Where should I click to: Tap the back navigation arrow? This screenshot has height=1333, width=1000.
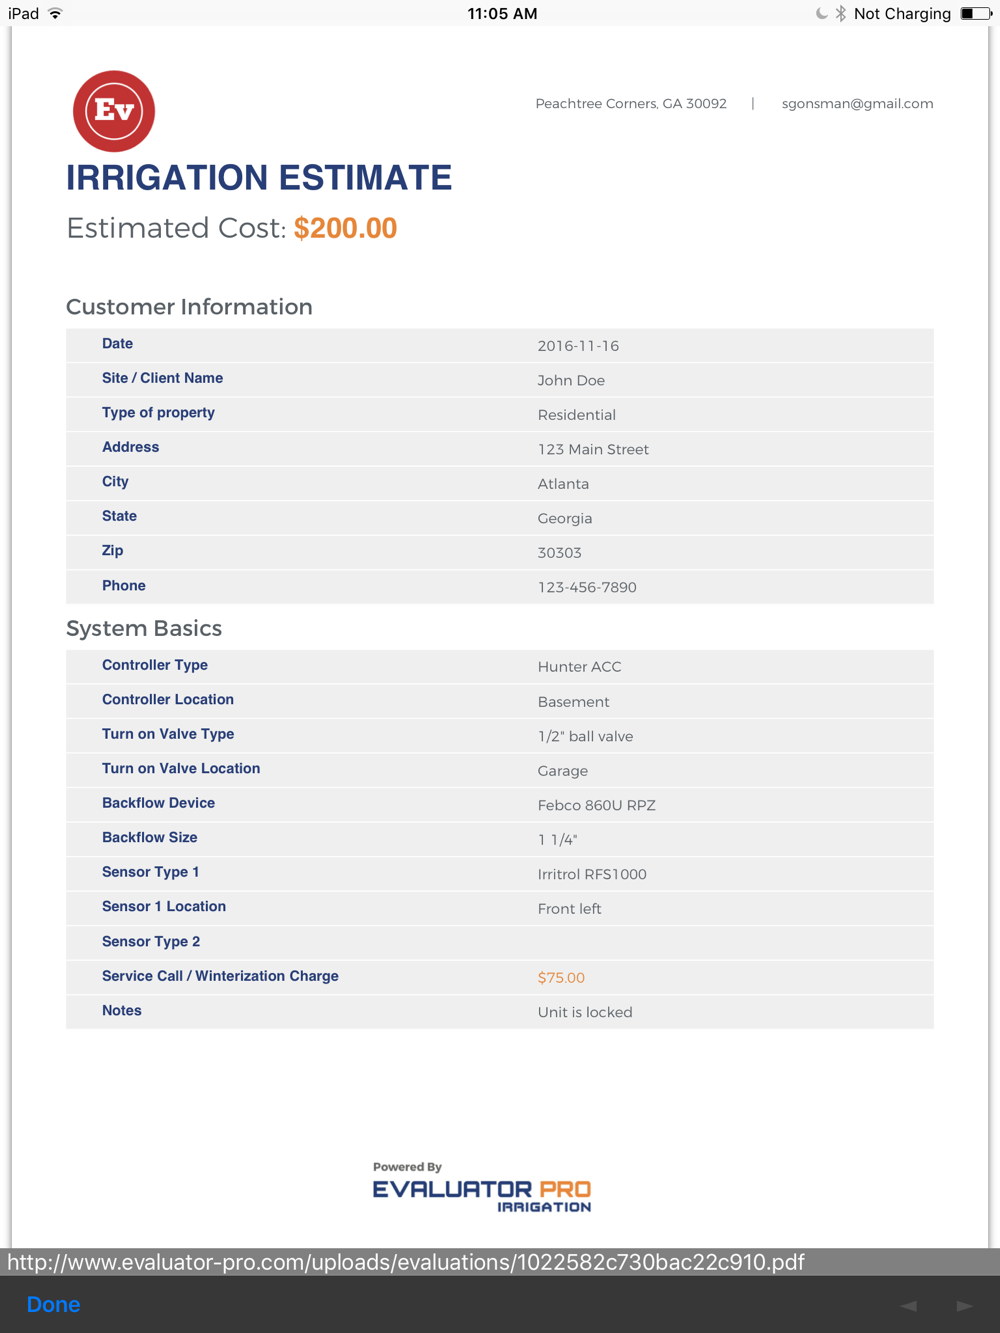pyautogui.click(x=909, y=1305)
